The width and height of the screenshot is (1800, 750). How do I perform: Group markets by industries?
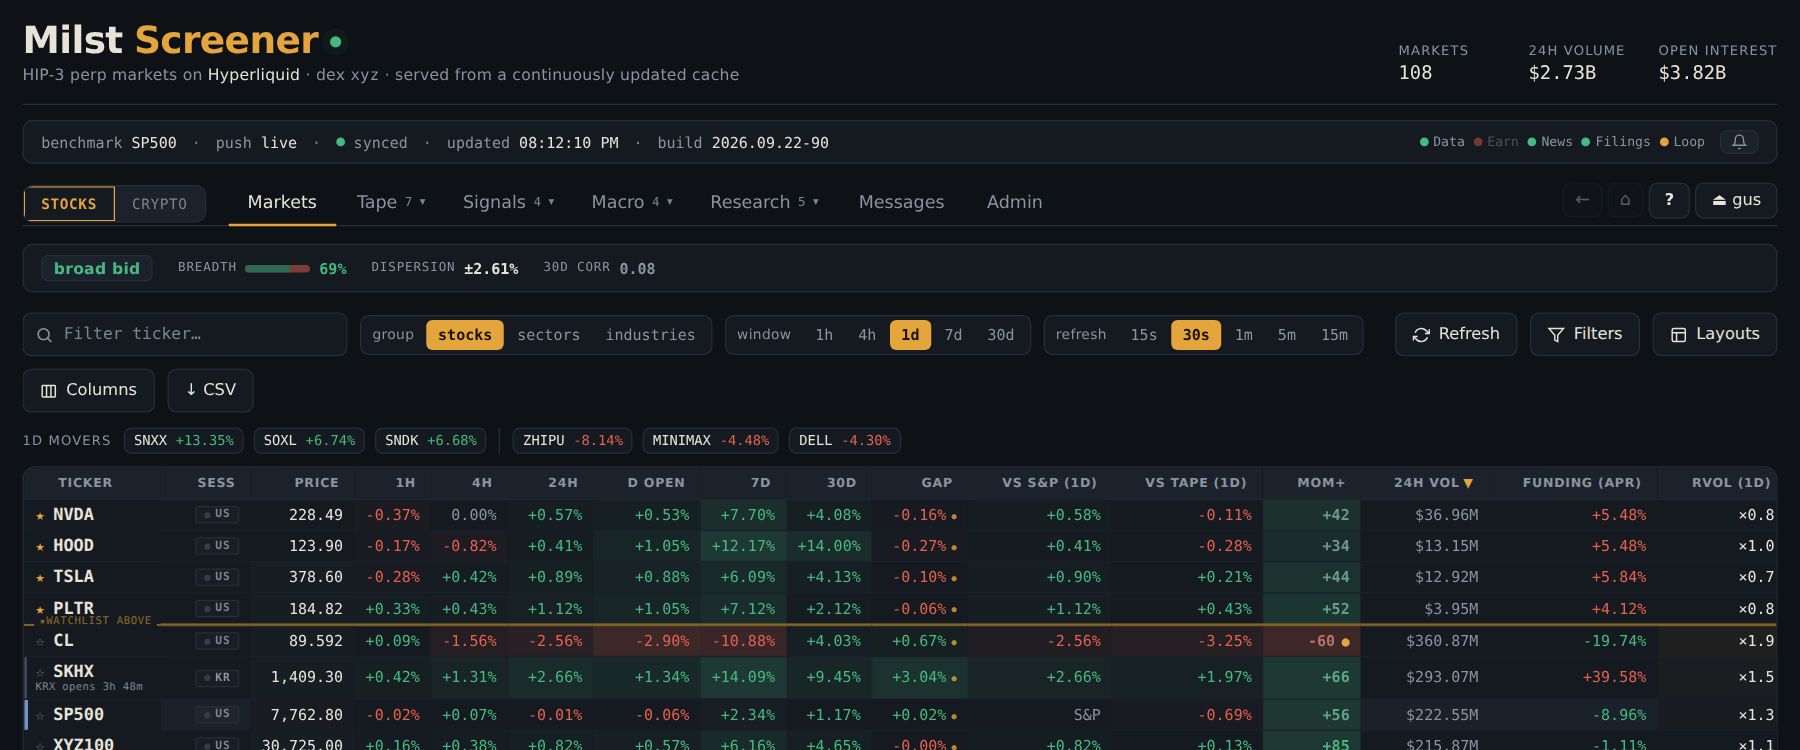[x=650, y=335]
